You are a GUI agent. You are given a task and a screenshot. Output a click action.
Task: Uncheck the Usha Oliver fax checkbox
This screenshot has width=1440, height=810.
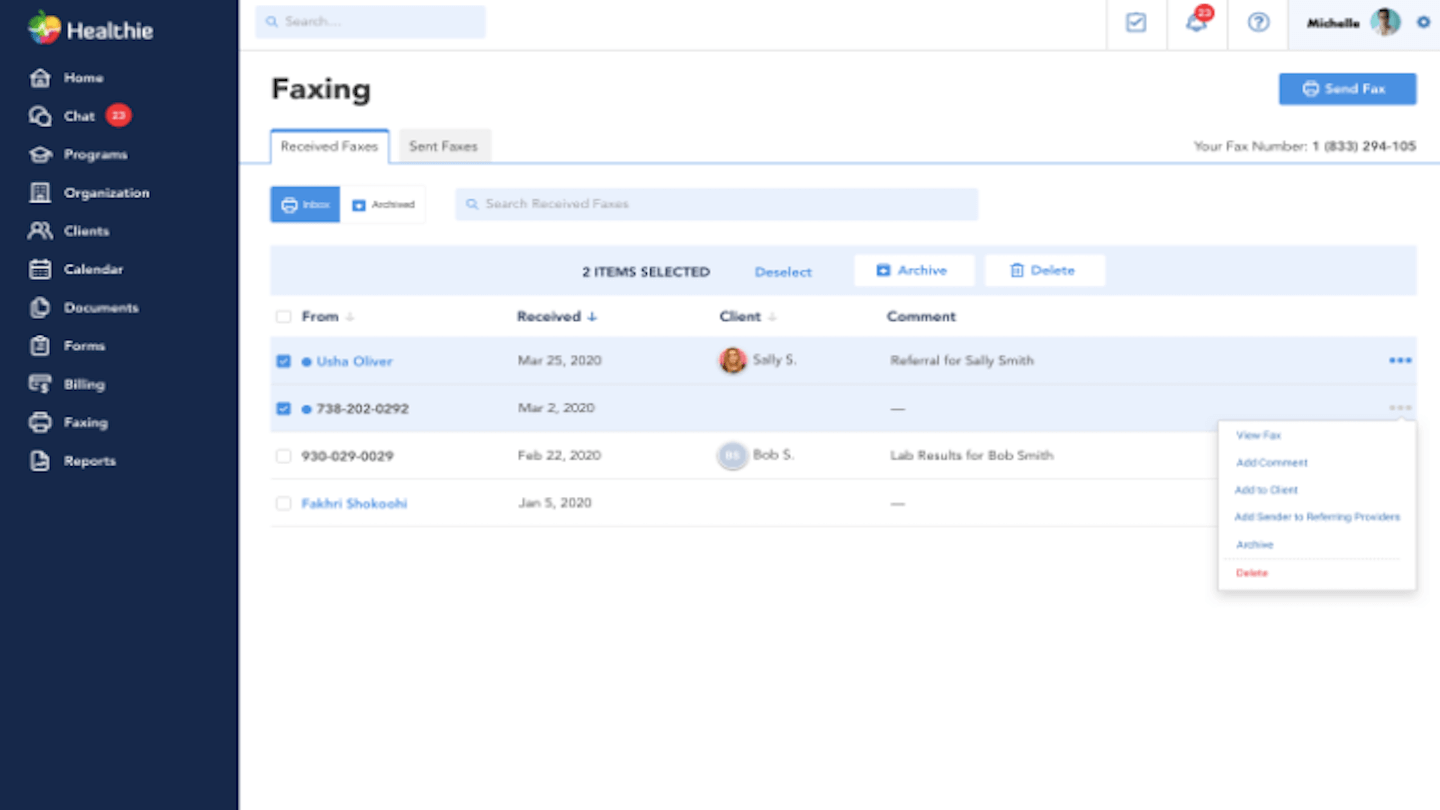[x=283, y=361]
